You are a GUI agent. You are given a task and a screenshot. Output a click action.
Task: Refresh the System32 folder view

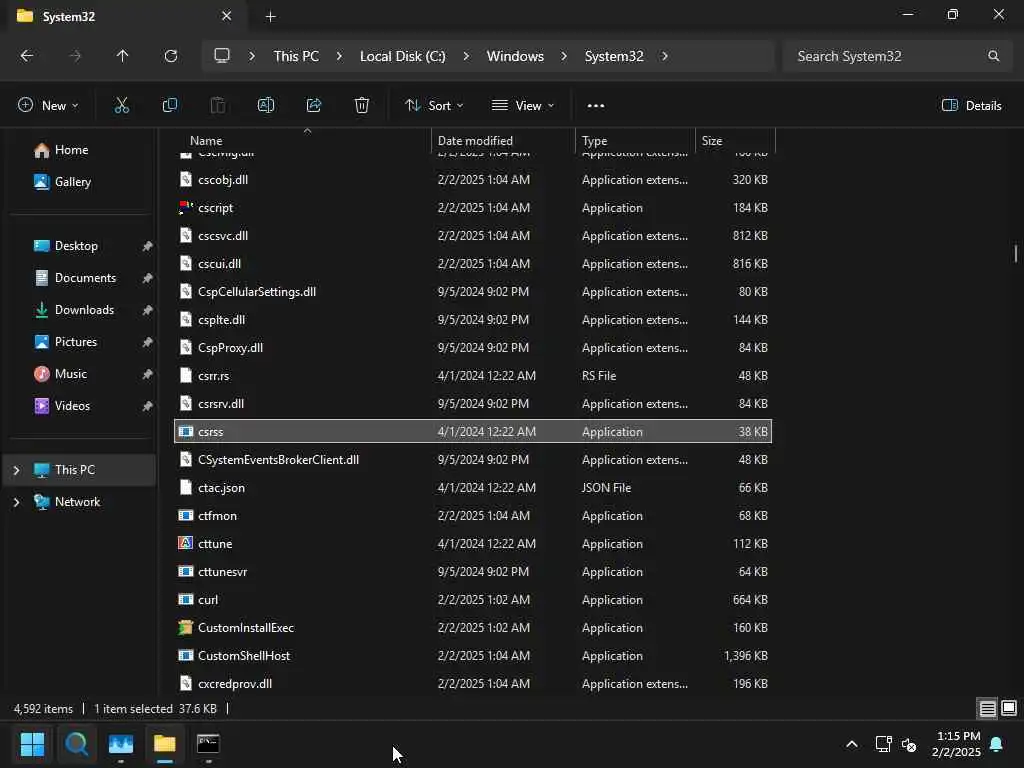point(171,56)
